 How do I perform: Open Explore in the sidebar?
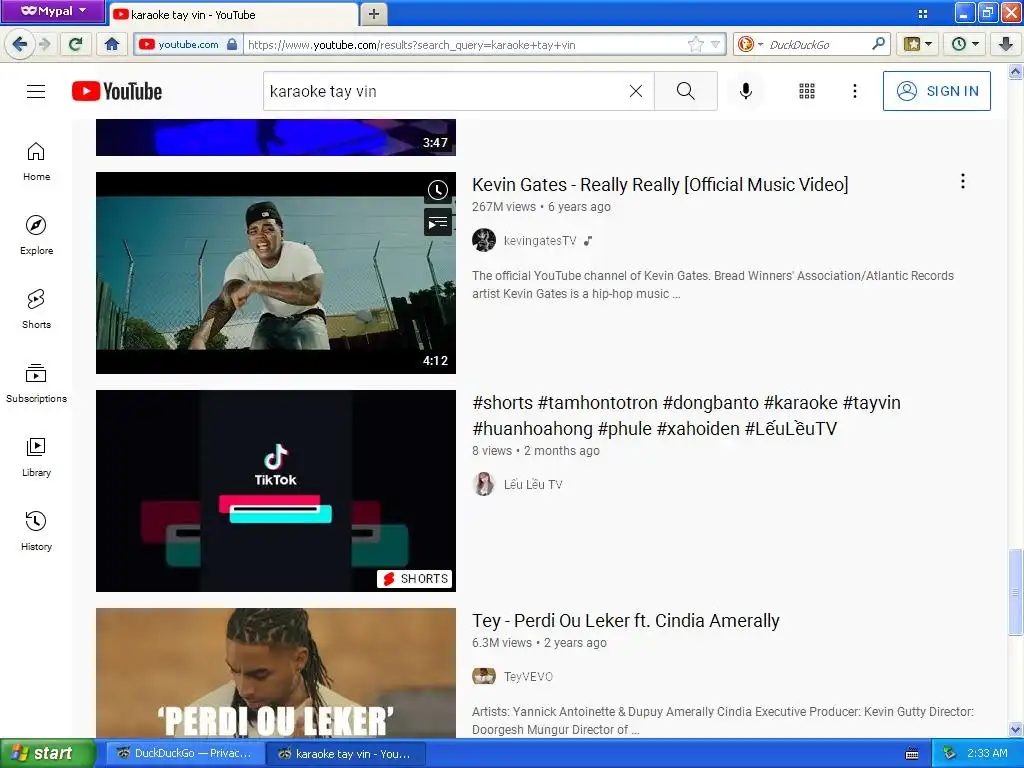click(x=36, y=235)
